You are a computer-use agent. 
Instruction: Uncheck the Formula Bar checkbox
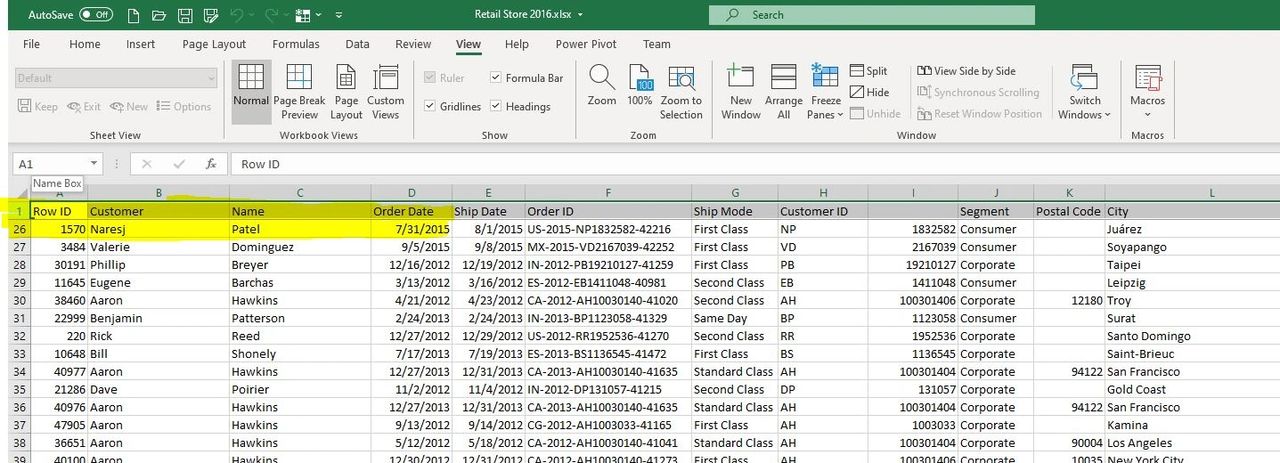(497, 78)
